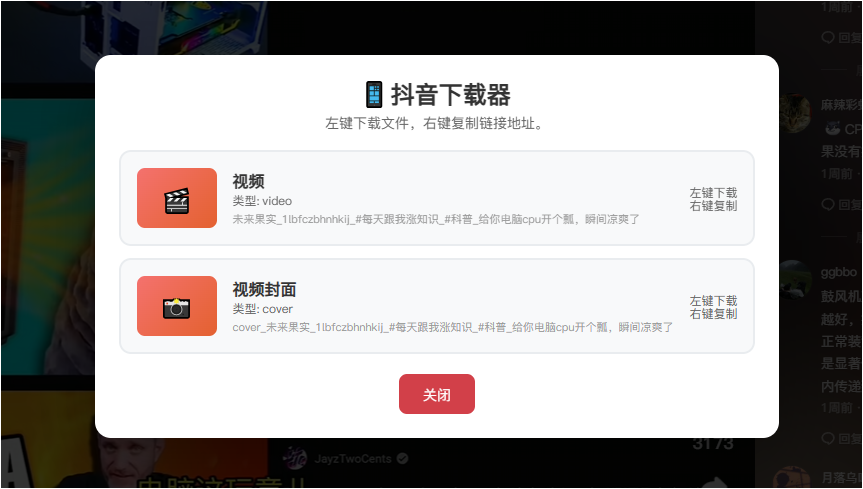The image size is (863, 489).
Task: Click the 类型: video label
Action: pos(262,201)
